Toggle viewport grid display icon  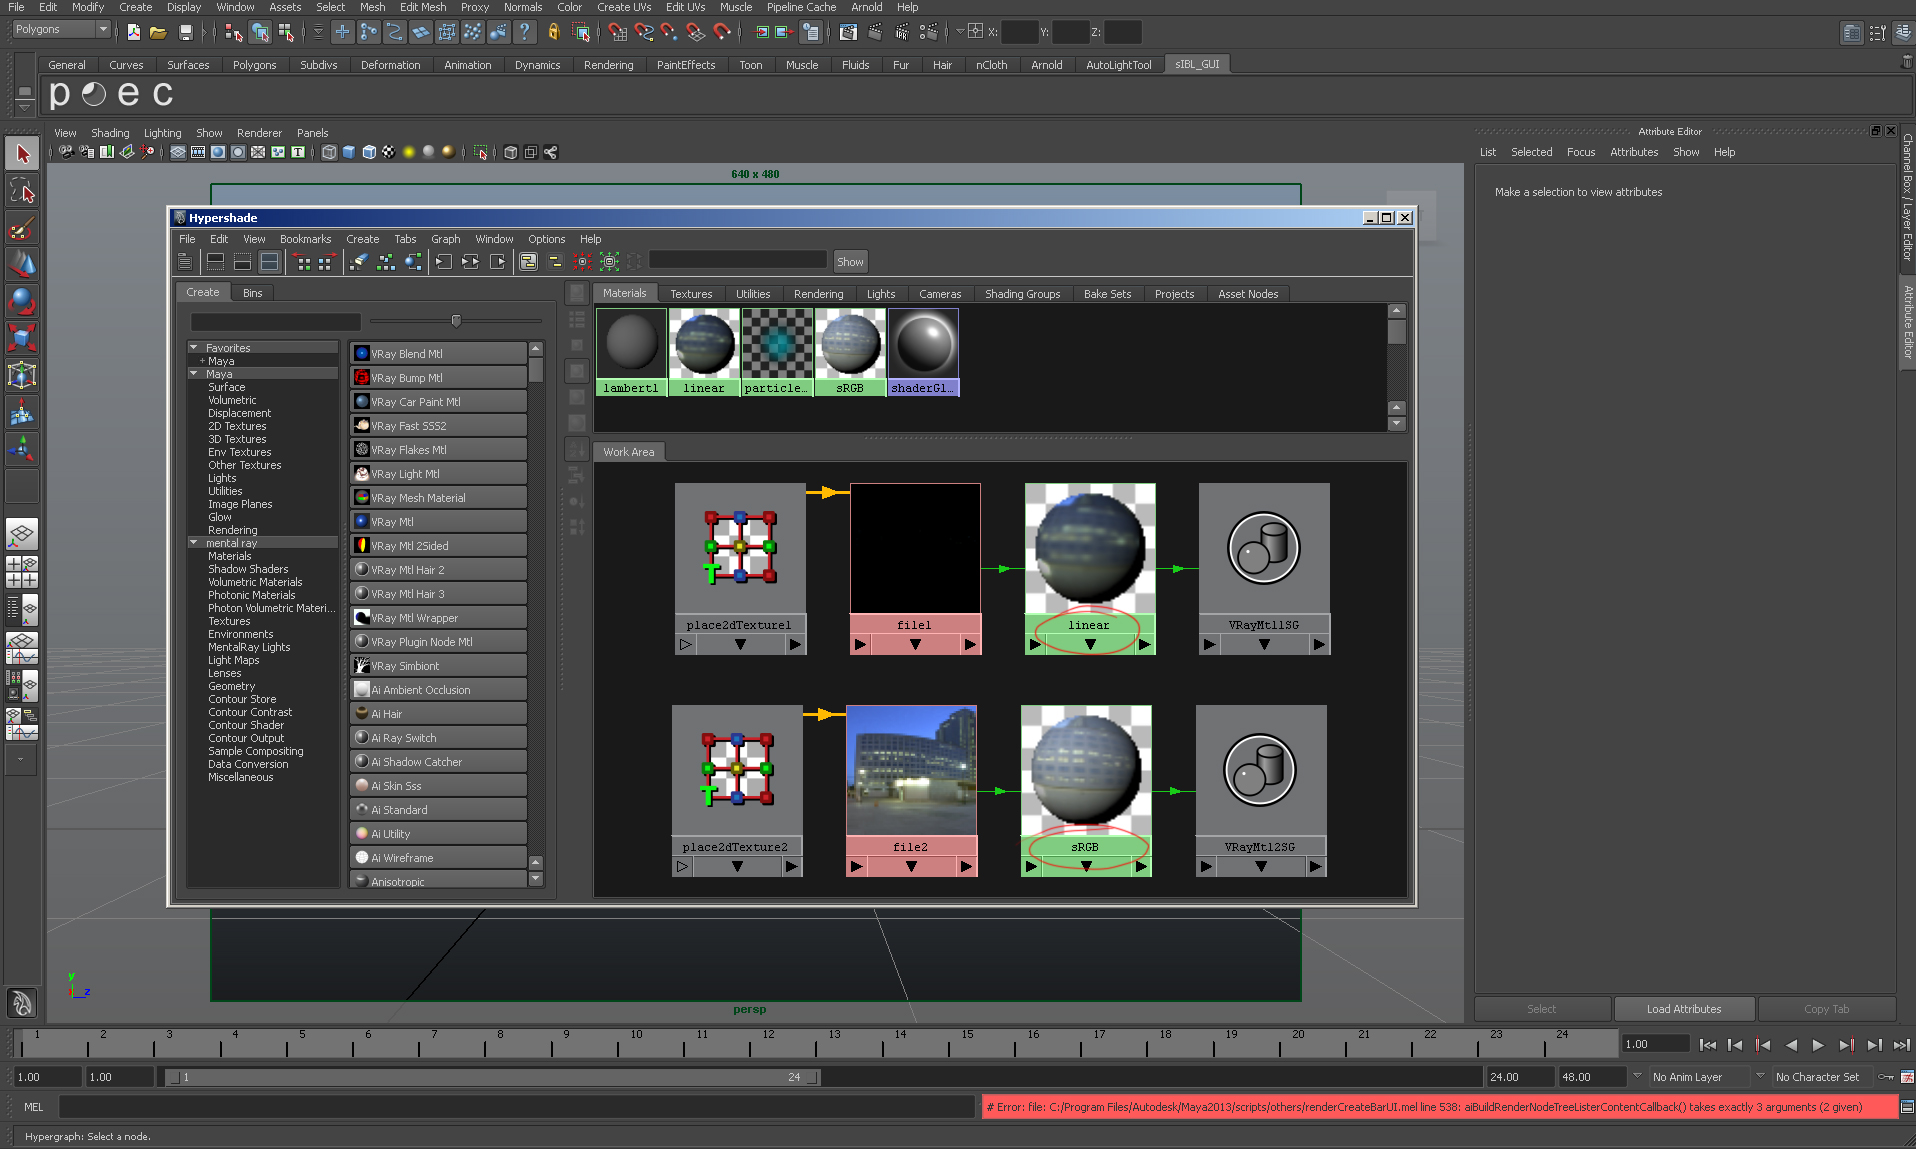click(177, 152)
